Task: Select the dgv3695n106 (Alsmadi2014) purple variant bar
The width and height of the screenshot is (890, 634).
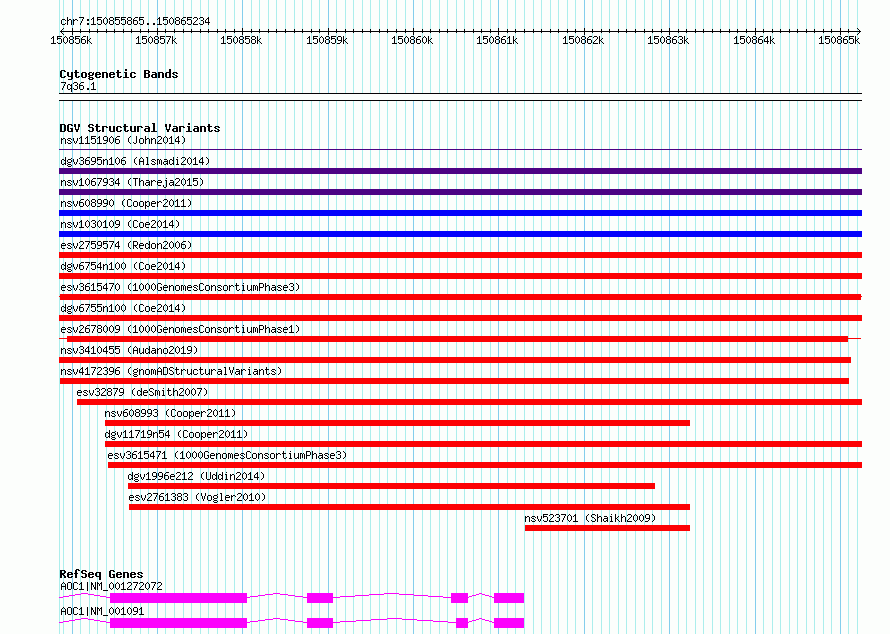Action: pyautogui.click(x=460, y=171)
